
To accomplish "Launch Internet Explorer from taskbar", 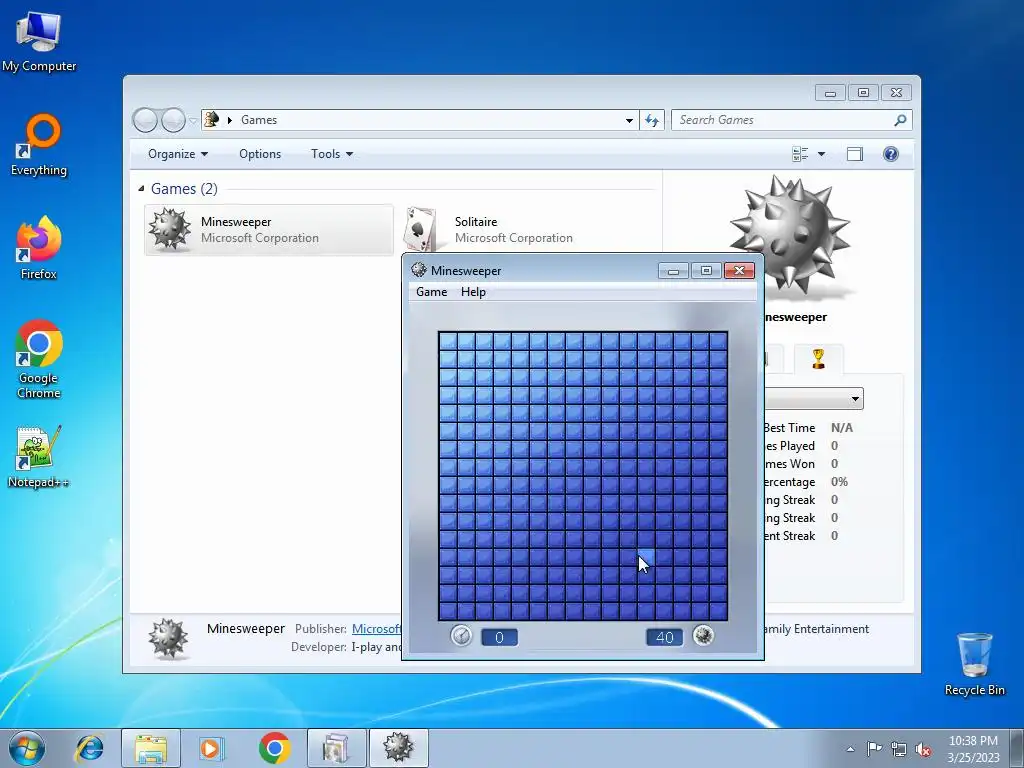I will pos(89,748).
